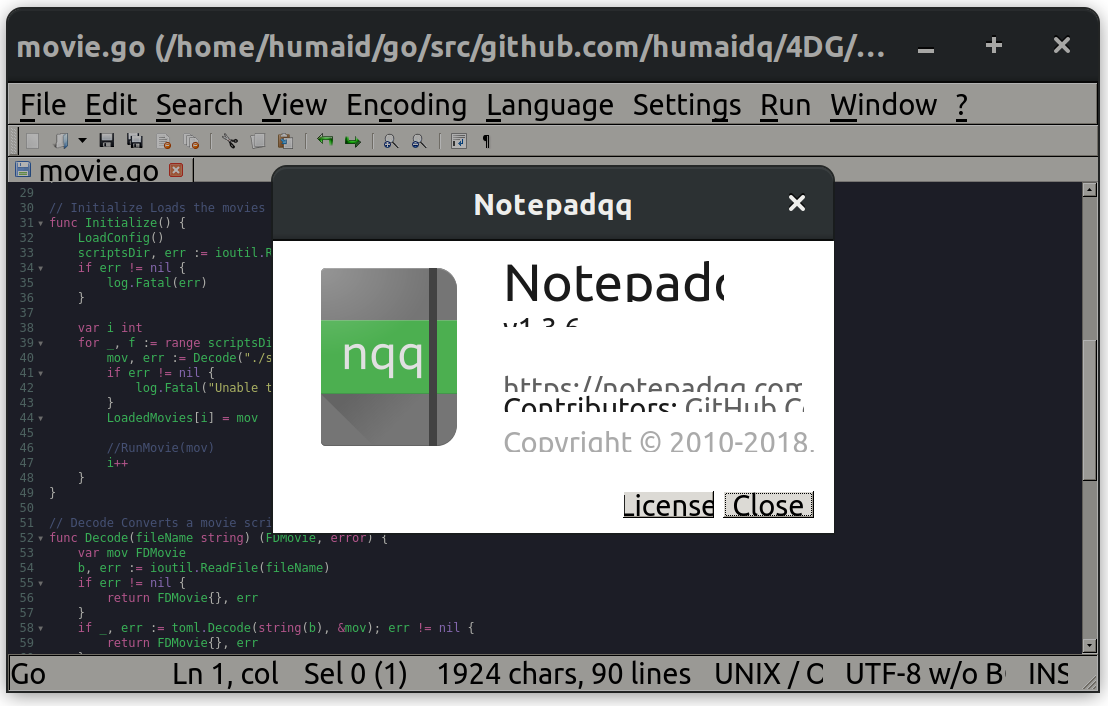Expand the Open button dropdown arrow

pos(80,140)
